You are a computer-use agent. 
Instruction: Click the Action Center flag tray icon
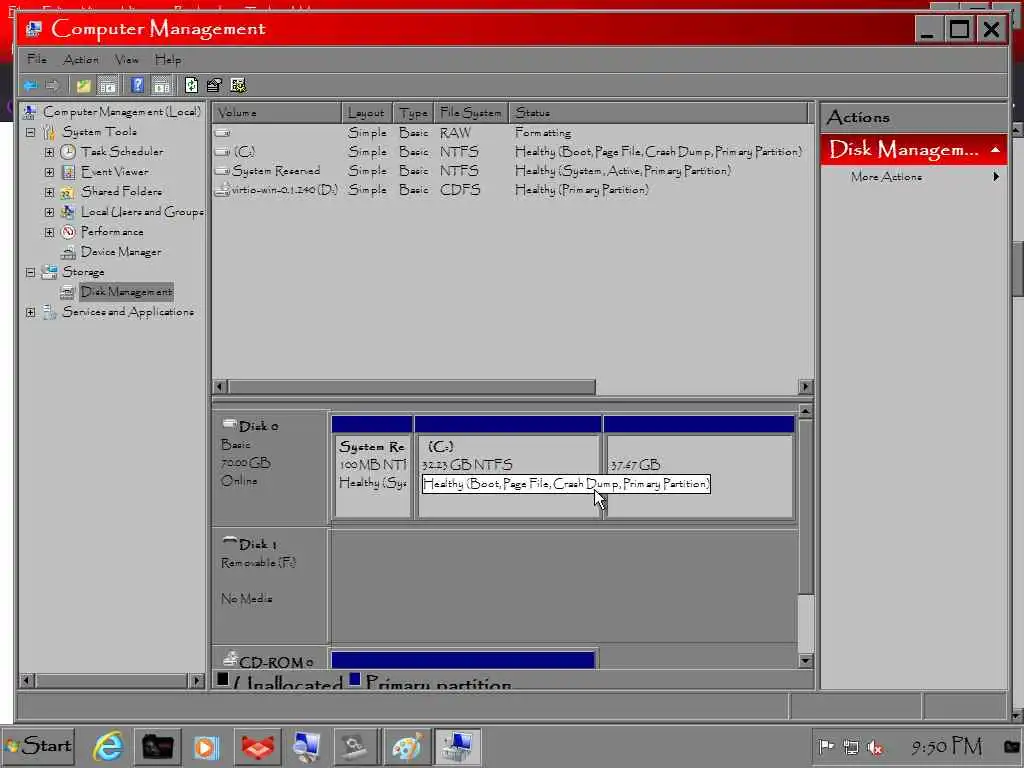(825, 746)
